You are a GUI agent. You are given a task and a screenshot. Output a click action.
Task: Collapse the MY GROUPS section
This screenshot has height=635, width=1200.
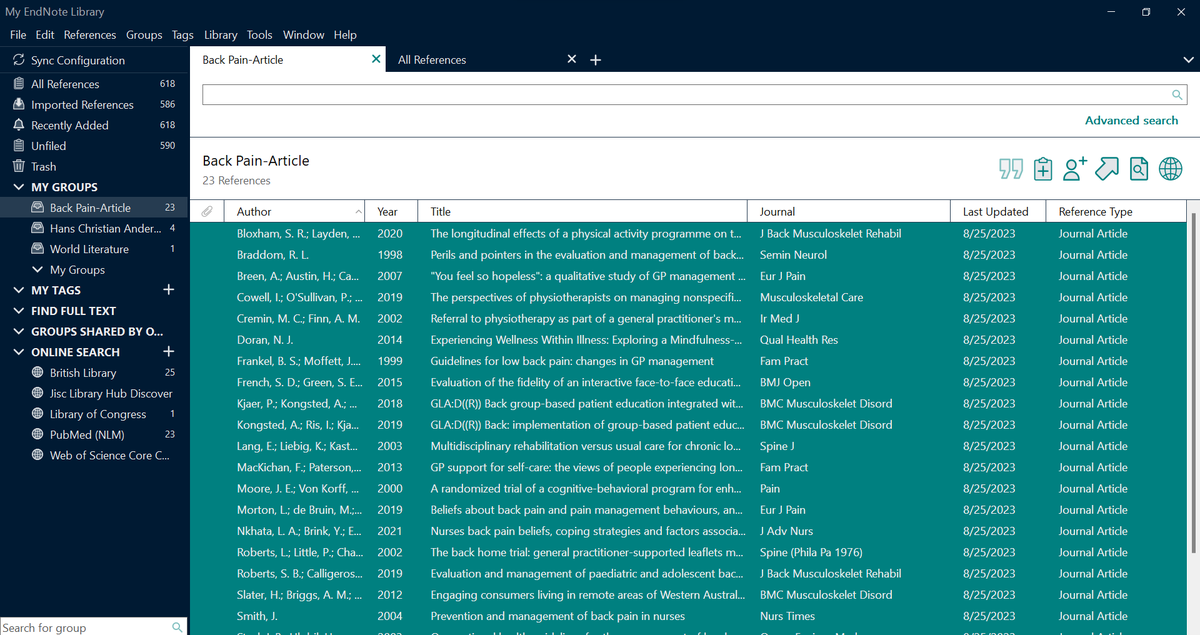pos(19,187)
